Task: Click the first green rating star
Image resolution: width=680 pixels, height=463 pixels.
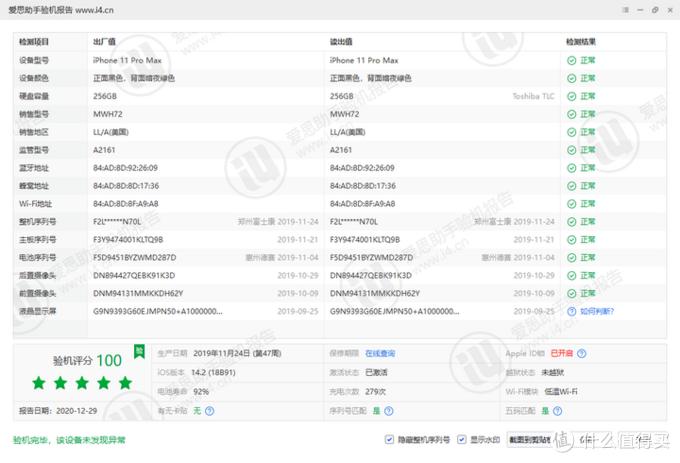Action: tap(39, 383)
